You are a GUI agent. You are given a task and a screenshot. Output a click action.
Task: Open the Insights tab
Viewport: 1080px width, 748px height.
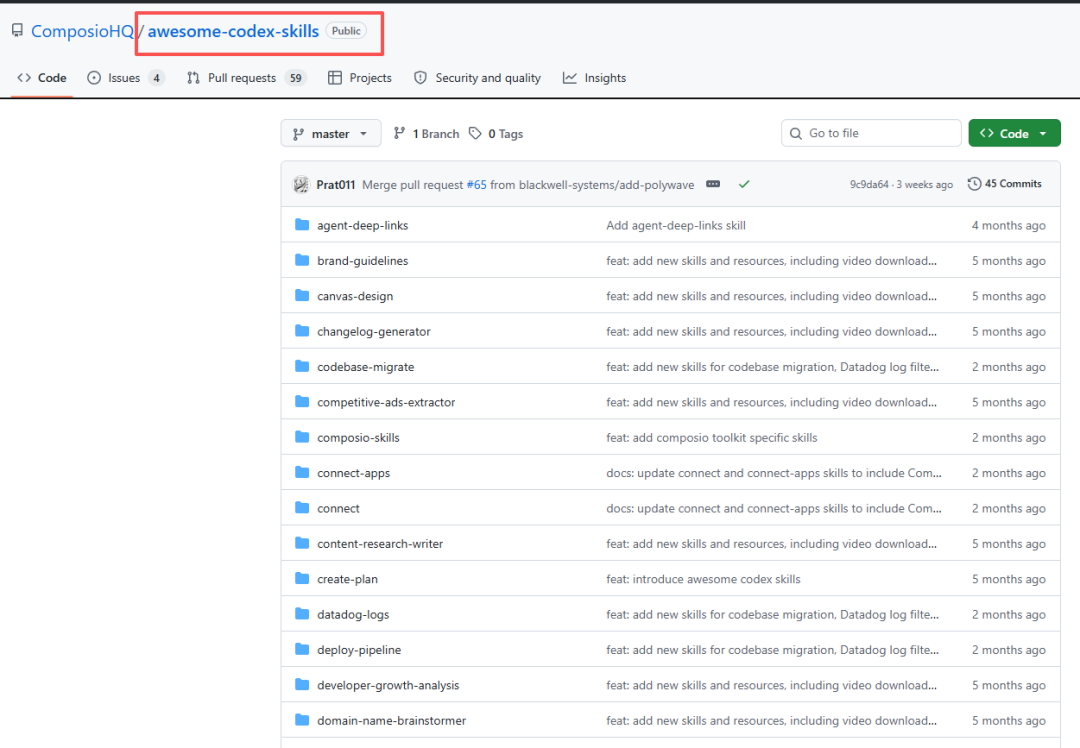click(594, 78)
